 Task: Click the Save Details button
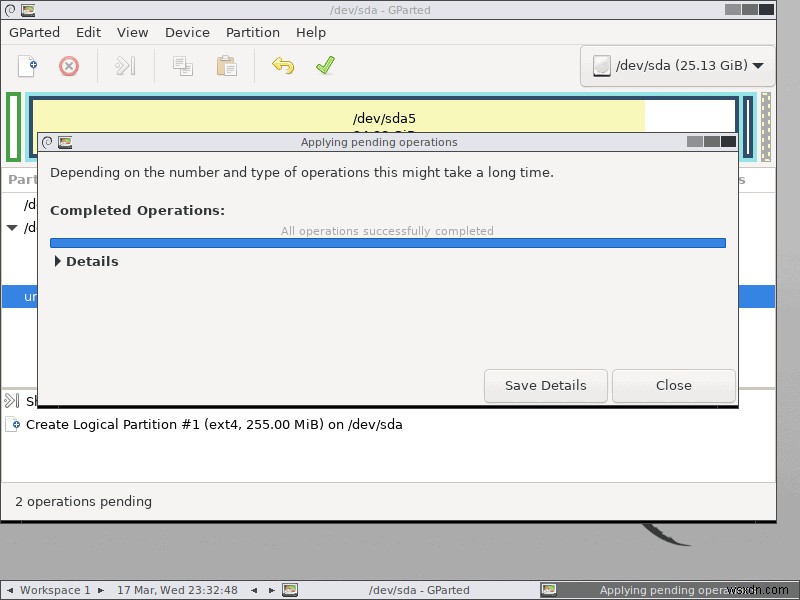click(x=545, y=385)
